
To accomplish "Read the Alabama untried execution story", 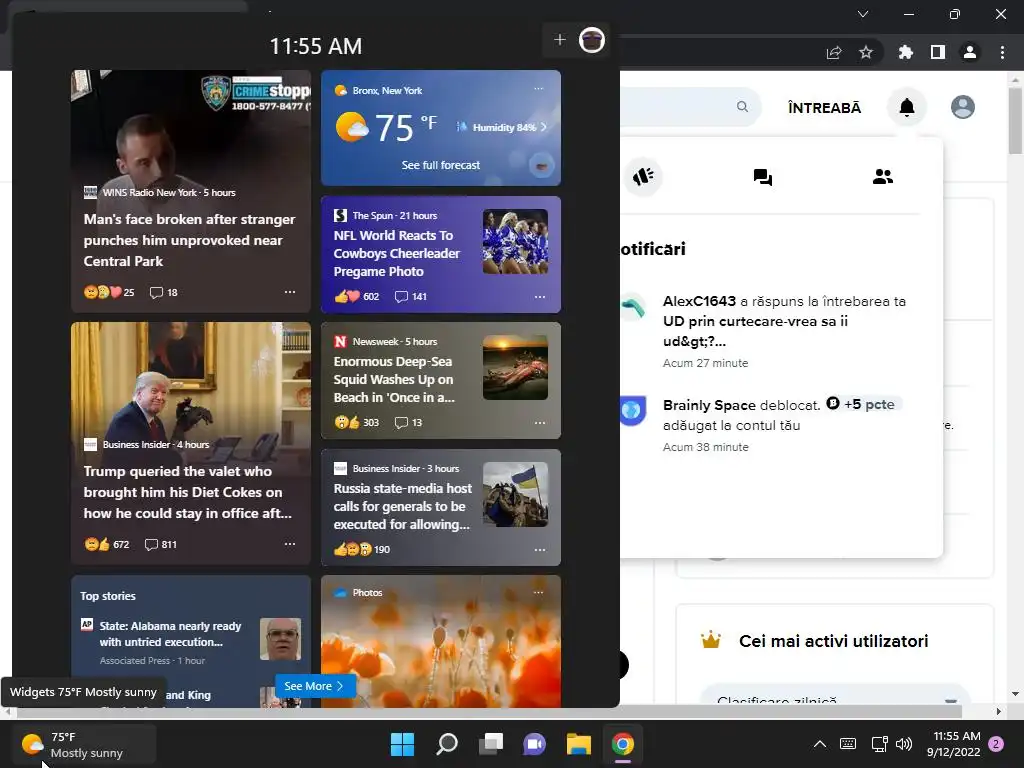I will pyautogui.click(x=191, y=641).
